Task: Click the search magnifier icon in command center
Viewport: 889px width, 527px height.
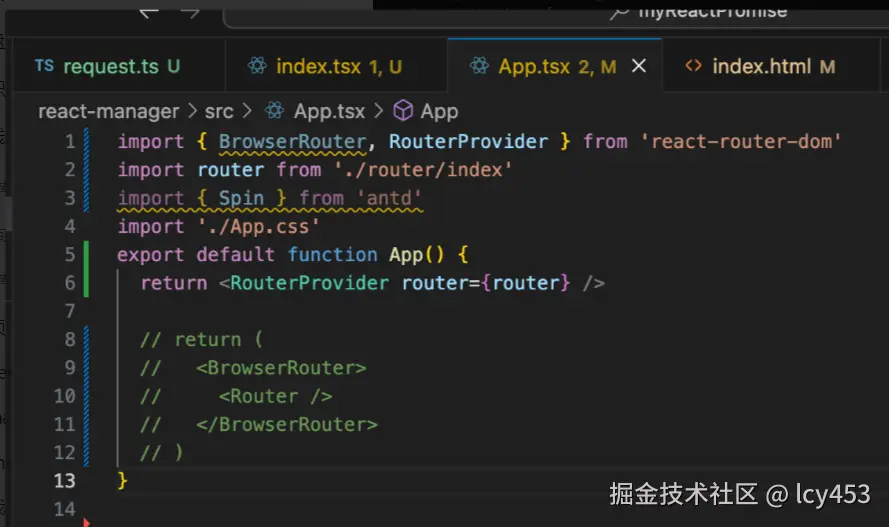Action: 619,12
